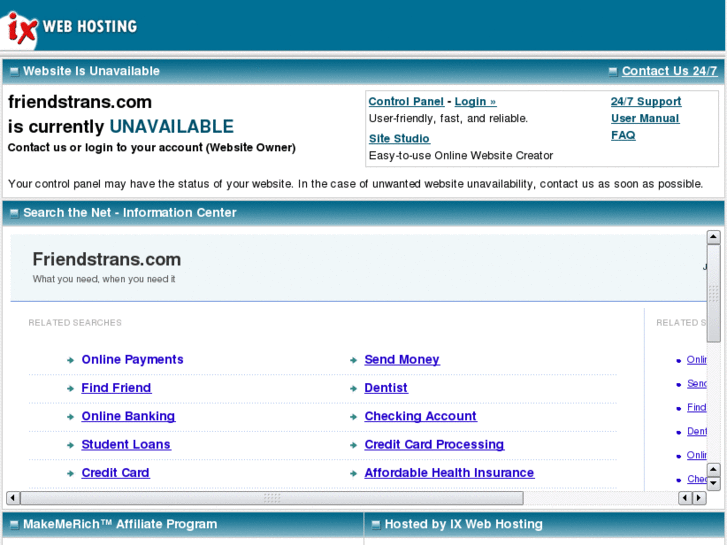Click the MakeMeRich Affiliate Program header
Image resolution: width=727 pixels, height=545 pixels.
tap(120, 524)
